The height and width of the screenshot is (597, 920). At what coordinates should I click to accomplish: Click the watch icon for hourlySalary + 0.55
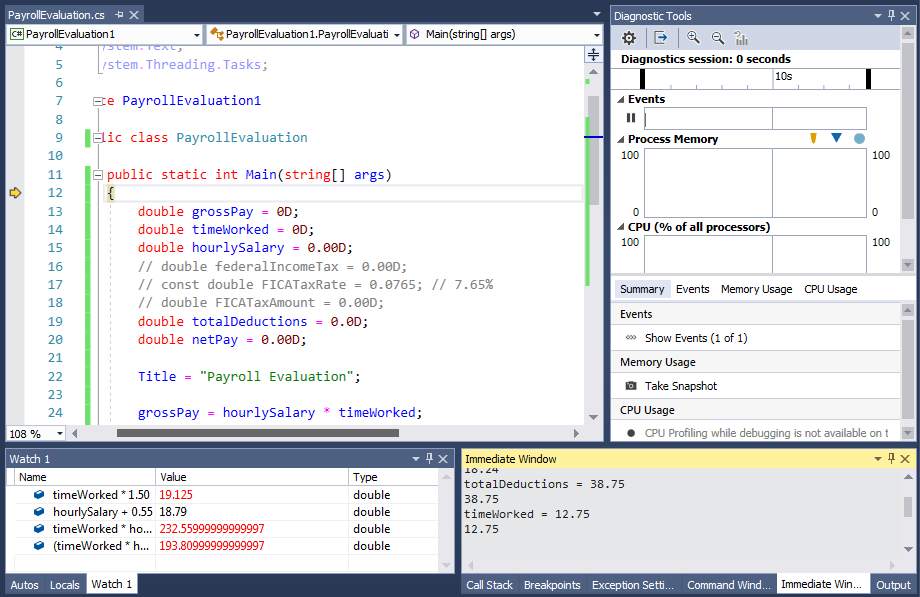(39, 511)
